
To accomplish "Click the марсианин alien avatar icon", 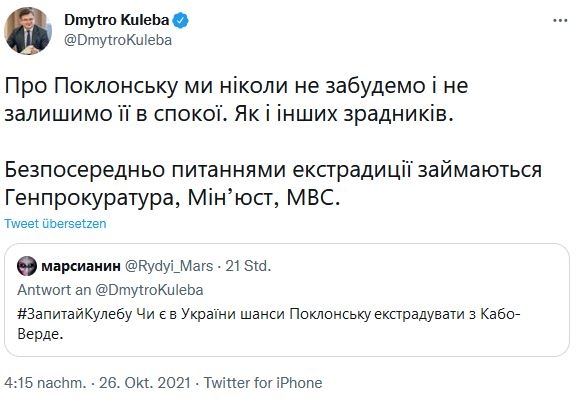I will click(27, 266).
